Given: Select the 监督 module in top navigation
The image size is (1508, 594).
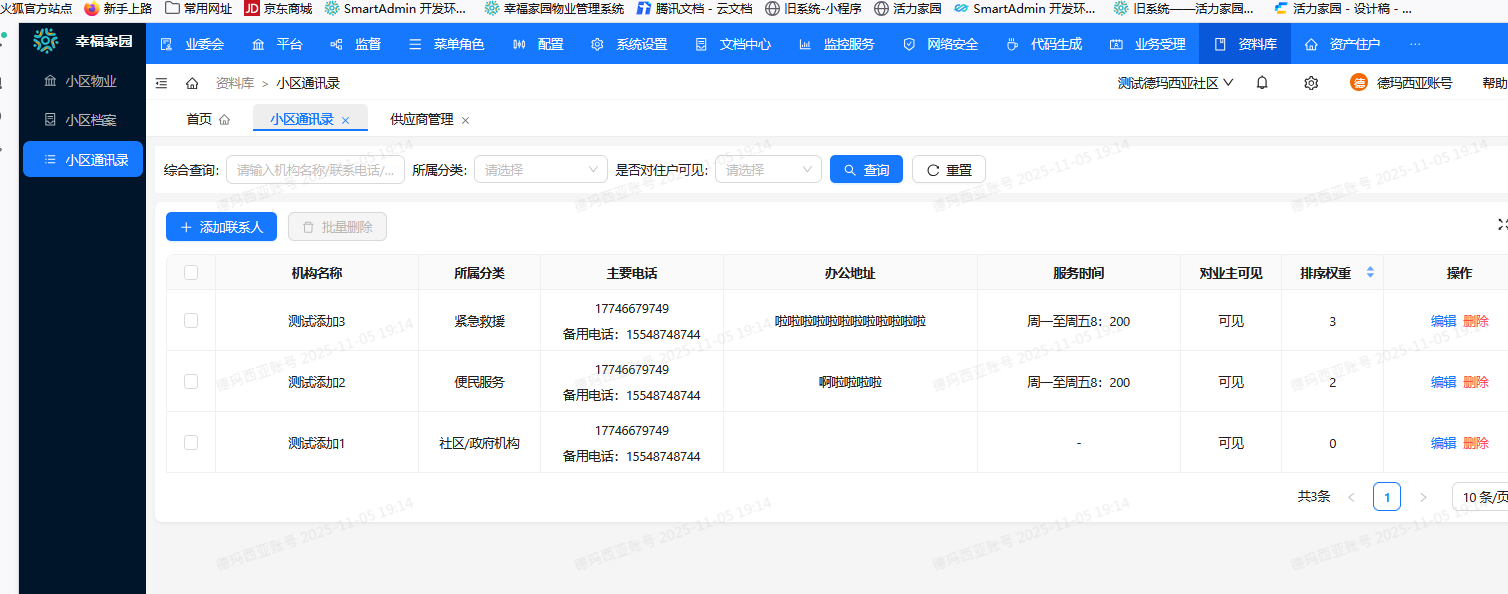Looking at the screenshot, I should (347, 43).
